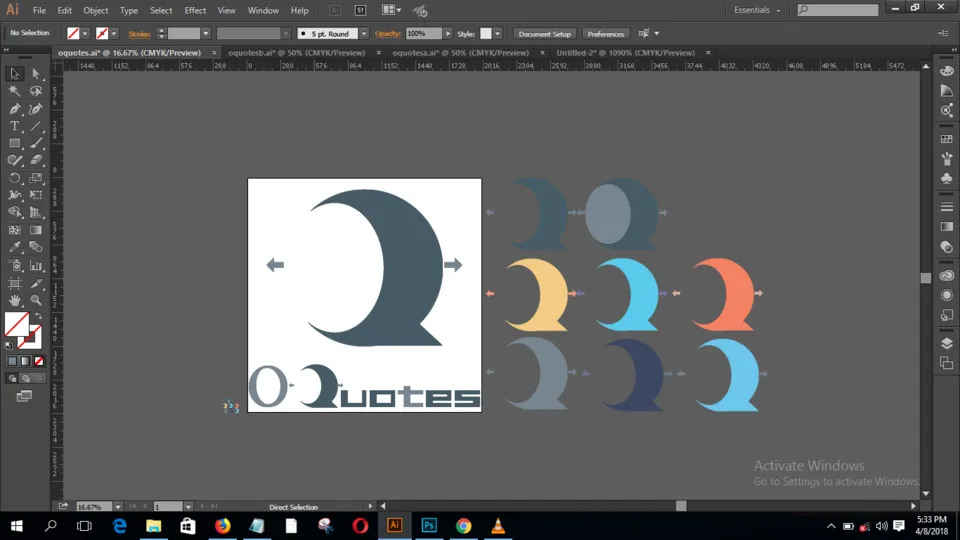Close the oquotesa.ai tab

[x=542, y=53]
